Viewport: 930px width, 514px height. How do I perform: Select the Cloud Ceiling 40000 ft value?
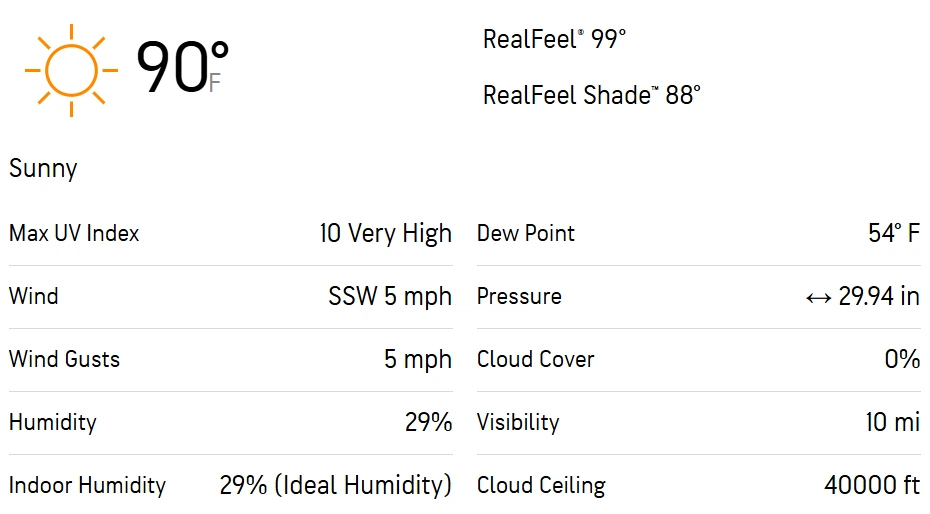coord(872,485)
